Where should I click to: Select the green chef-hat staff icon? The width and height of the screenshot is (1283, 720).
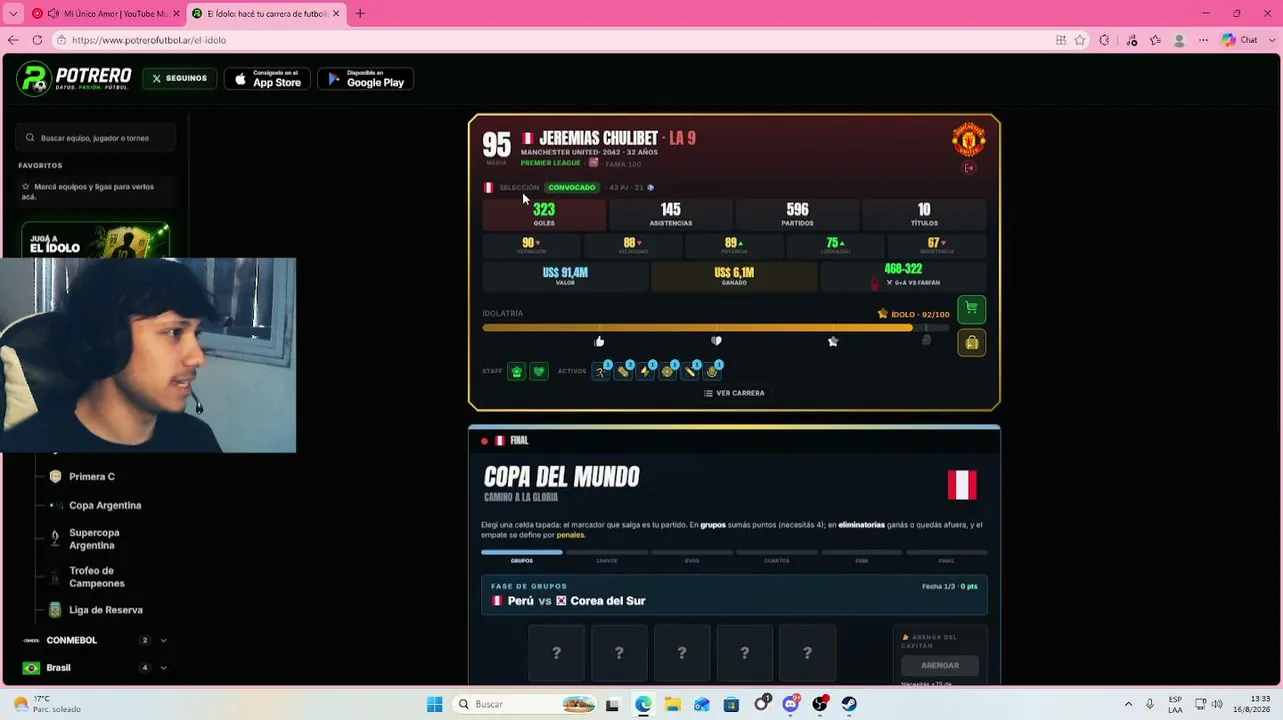click(x=516, y=371)
